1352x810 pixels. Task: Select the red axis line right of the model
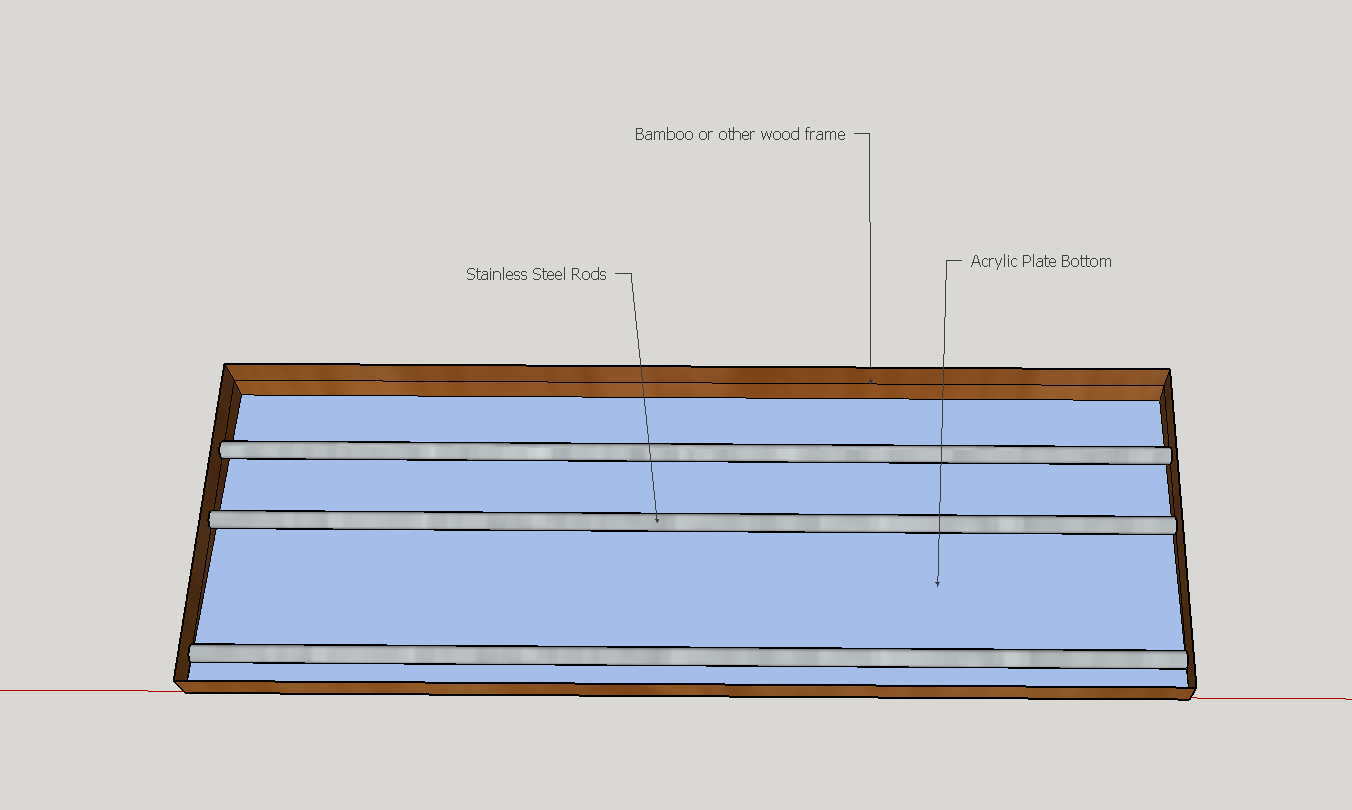click(x=1270, y=698)
